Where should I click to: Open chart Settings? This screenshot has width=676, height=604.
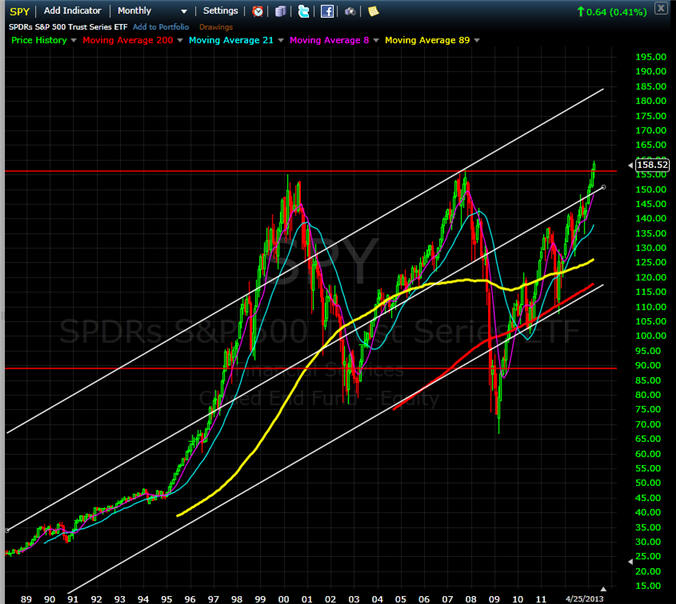[x=220, y=11]
